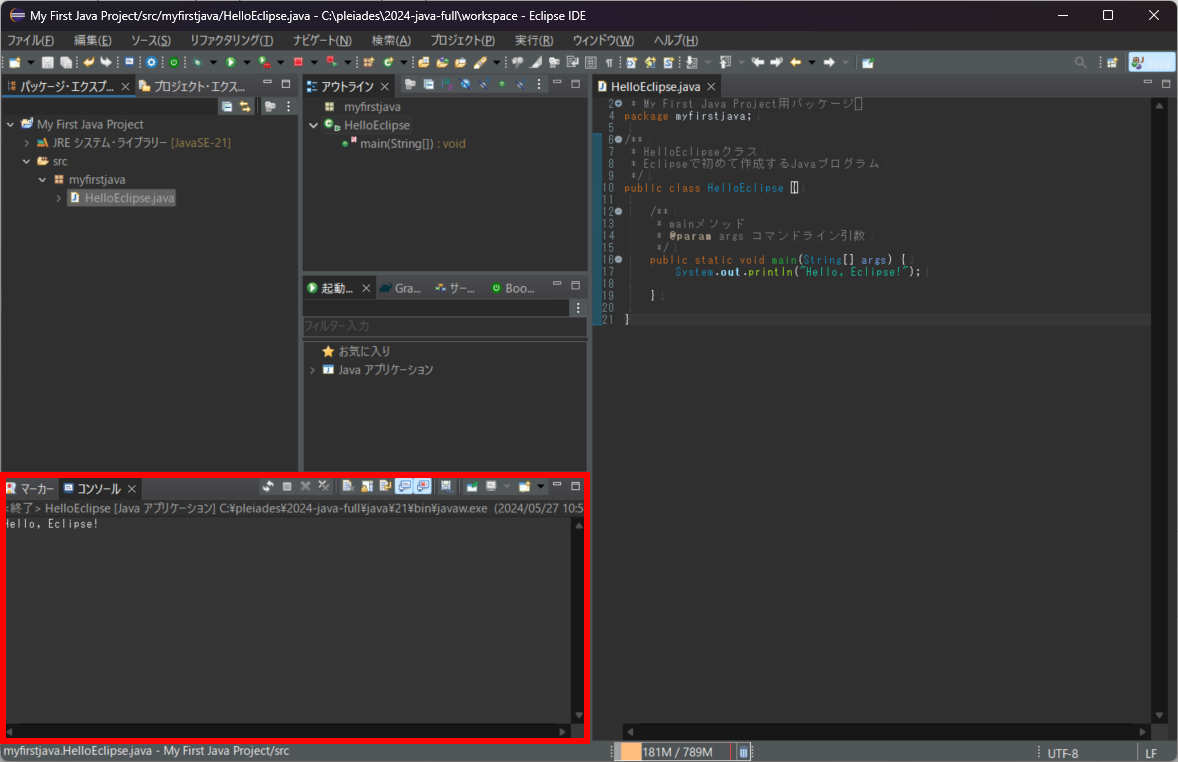Image resolution: width=1178 pixels, height=762 pixels.
Task: Open the Outline view three-dot menu
Action: [539, 84]
